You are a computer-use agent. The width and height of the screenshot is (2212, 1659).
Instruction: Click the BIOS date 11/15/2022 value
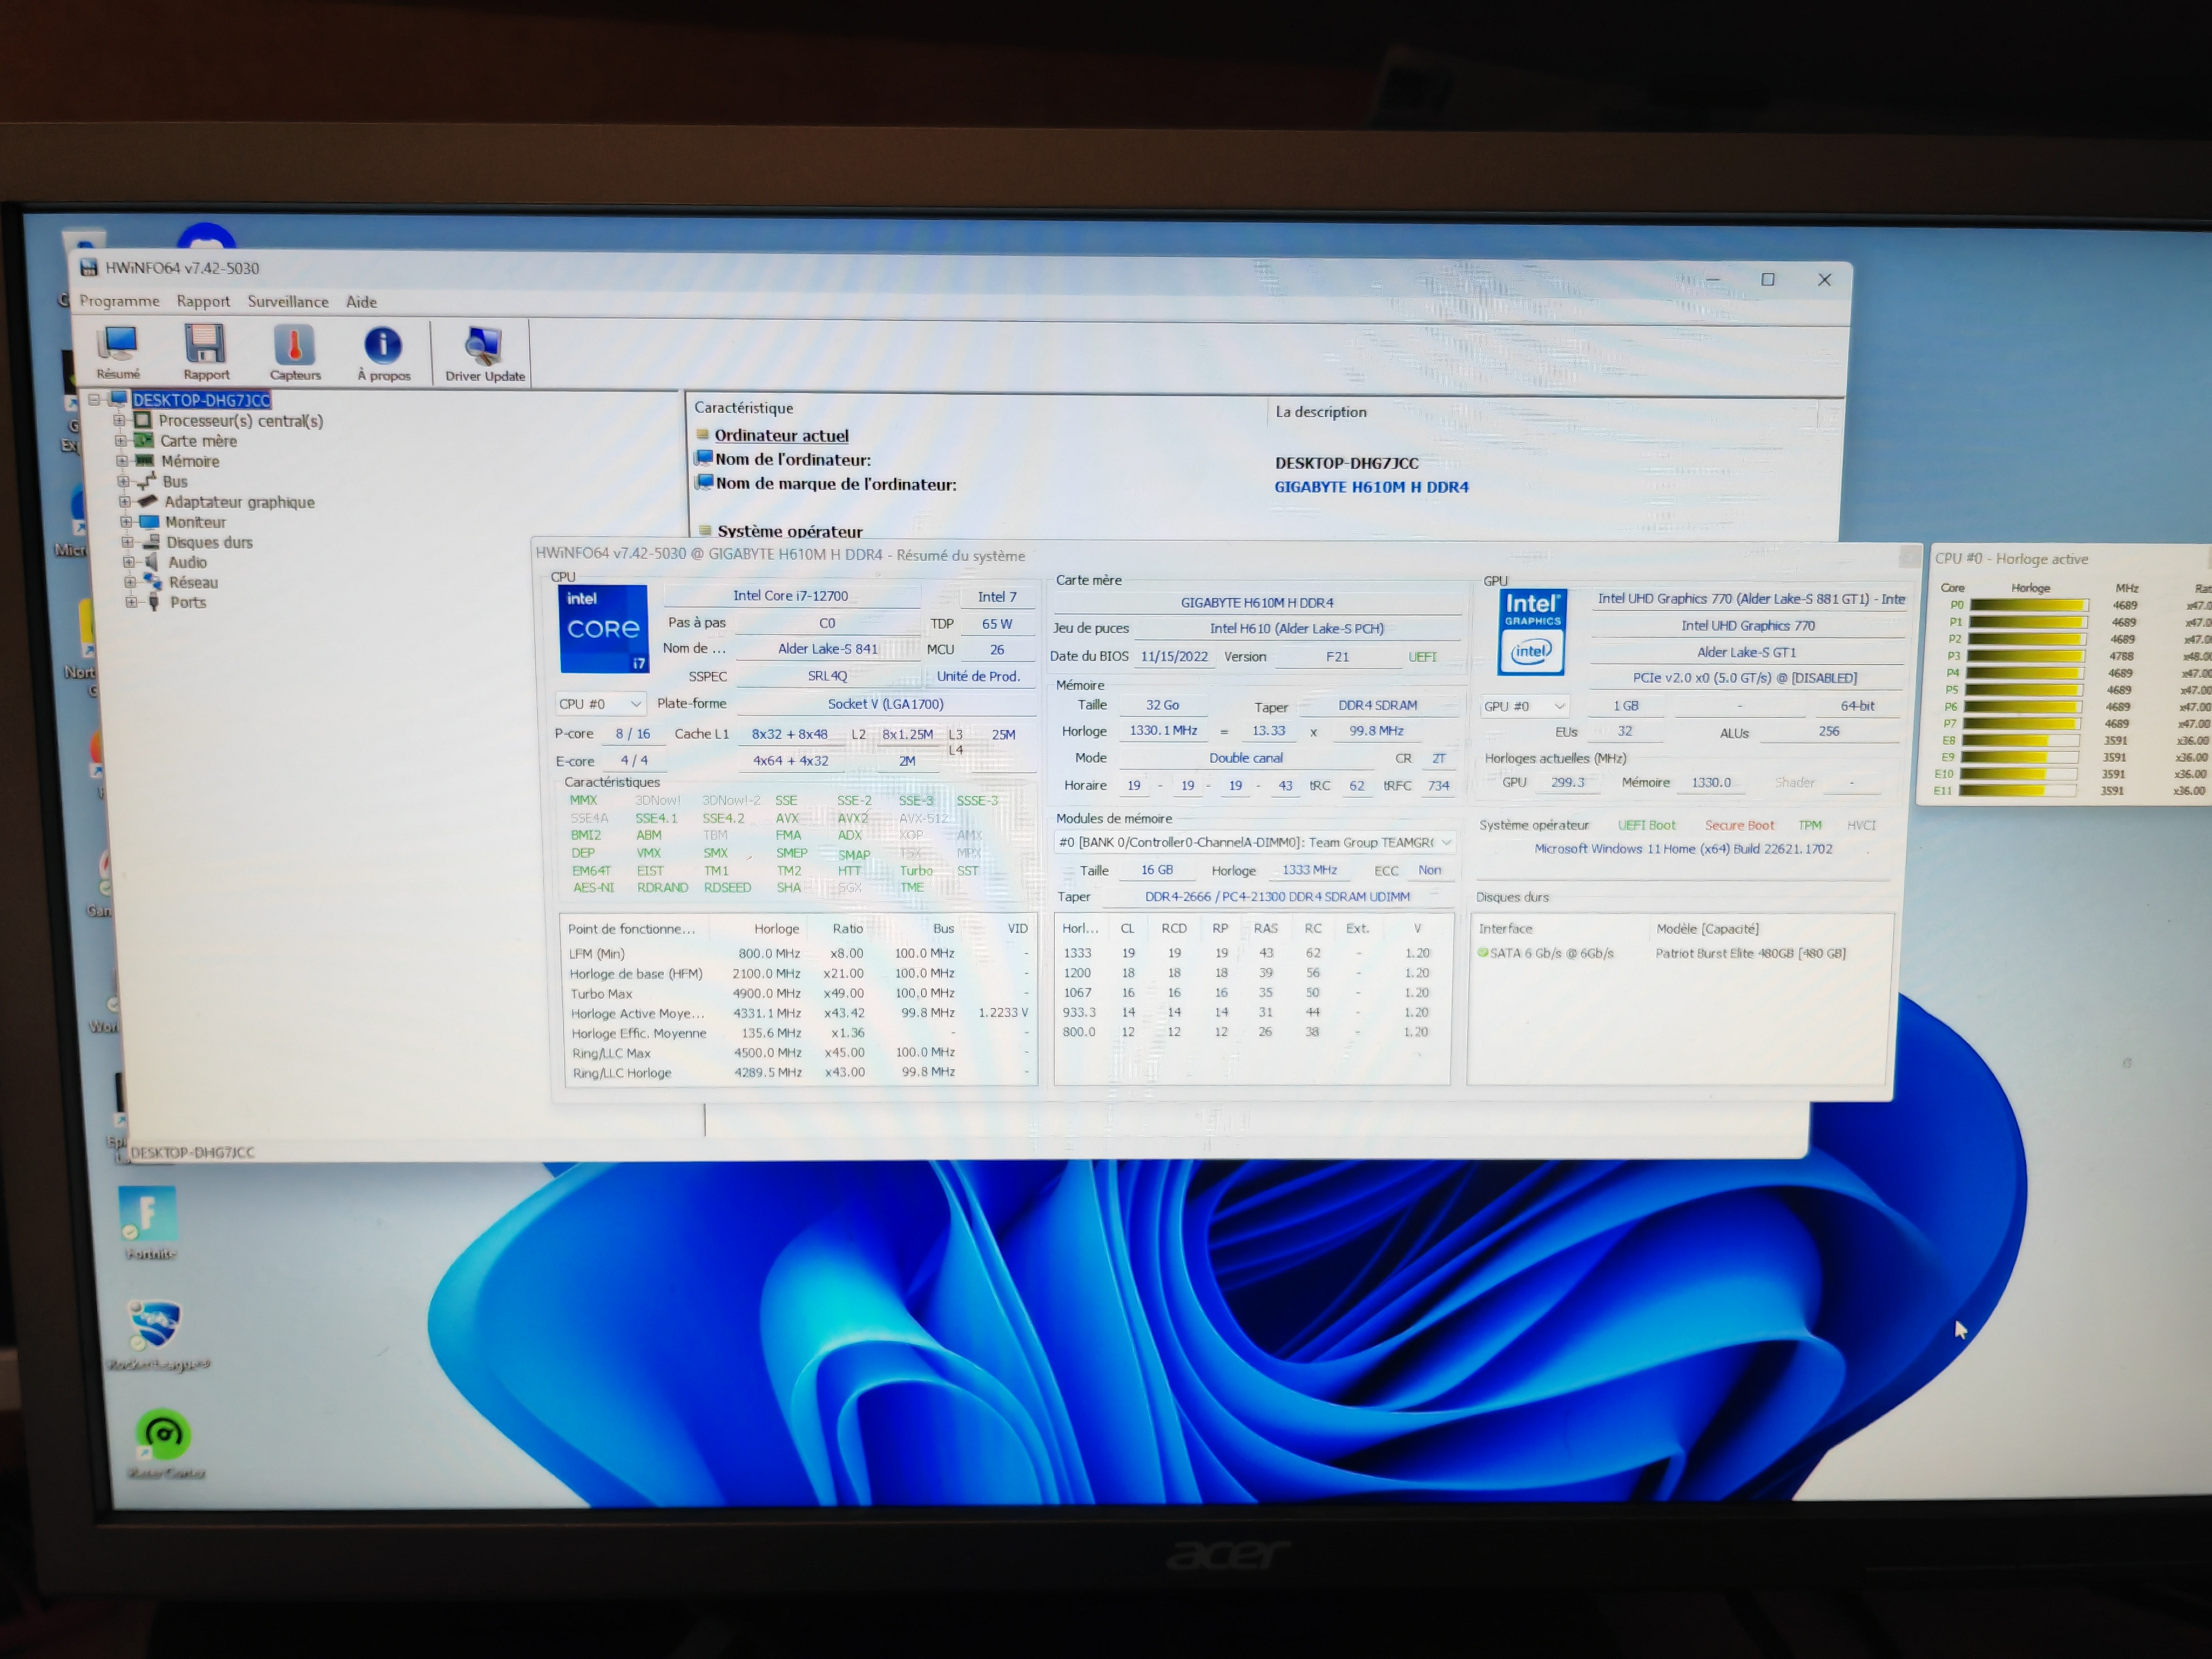coord(1174,657)
